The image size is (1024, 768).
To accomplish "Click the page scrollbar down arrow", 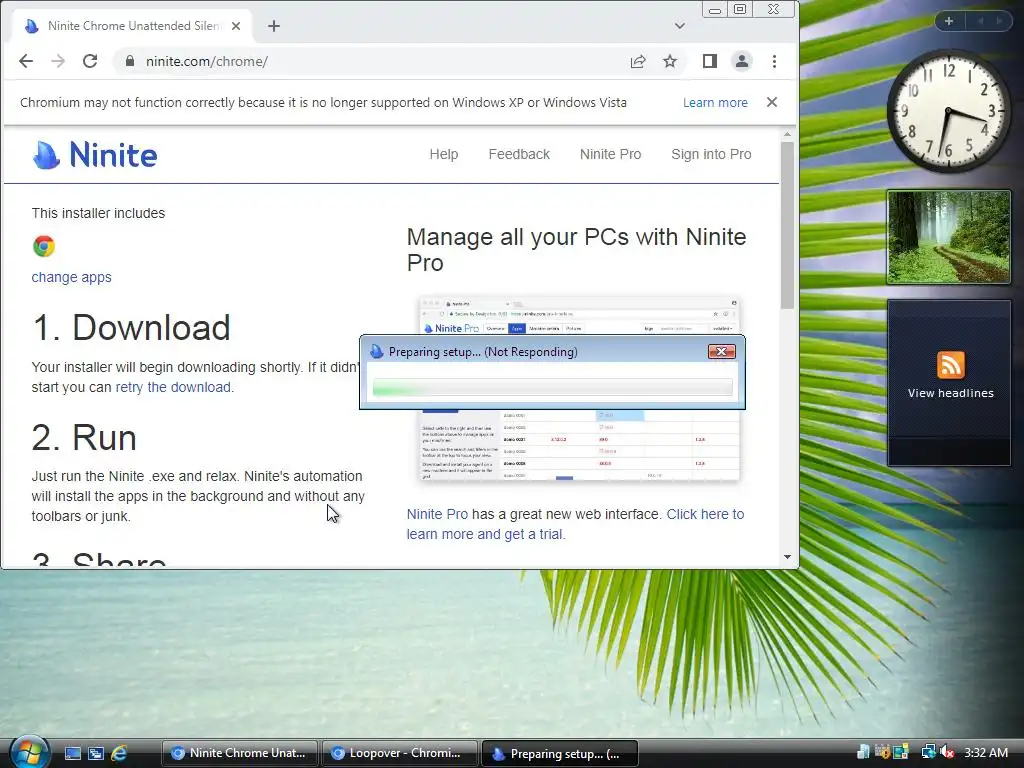I will (787, 557).
